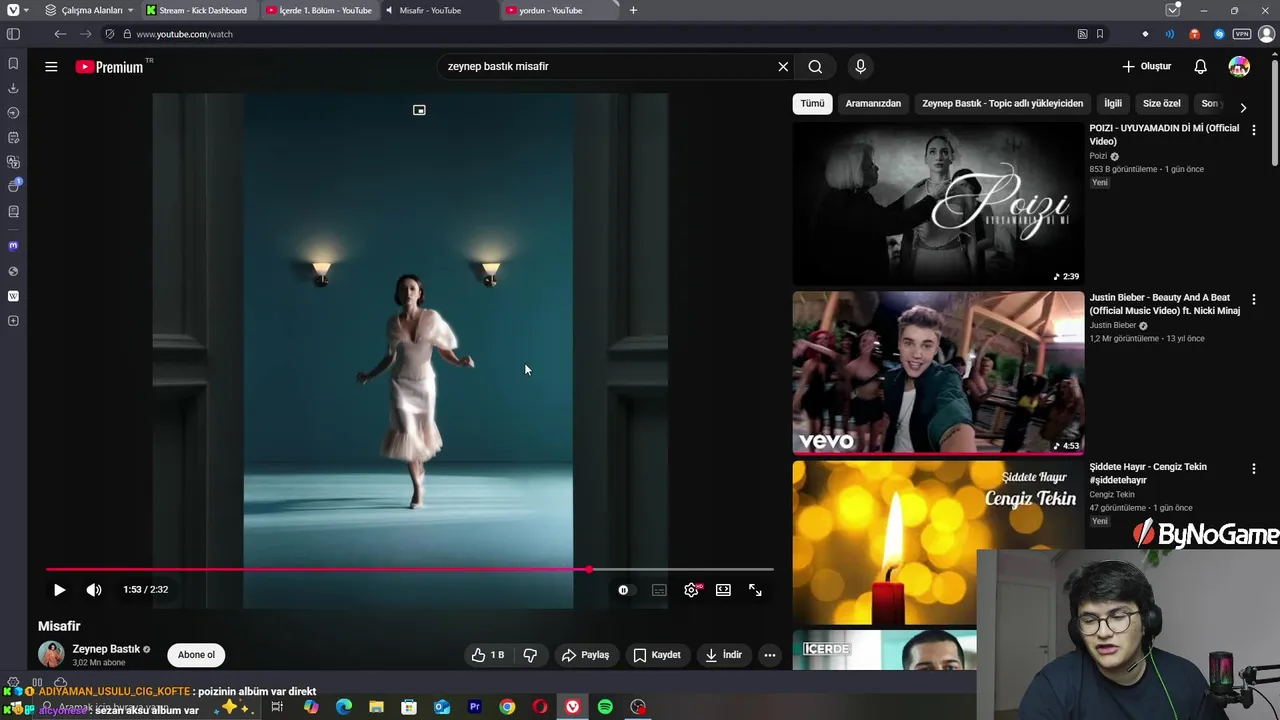Open options menu for Justin Bieber video
The height and width of the screenshot is (720, 1280).
[x=1253, y=299]
